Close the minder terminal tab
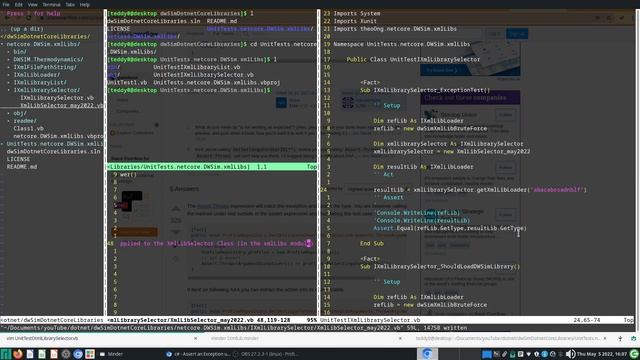Screen dimensions: 640x360 (x=400, y=338)
